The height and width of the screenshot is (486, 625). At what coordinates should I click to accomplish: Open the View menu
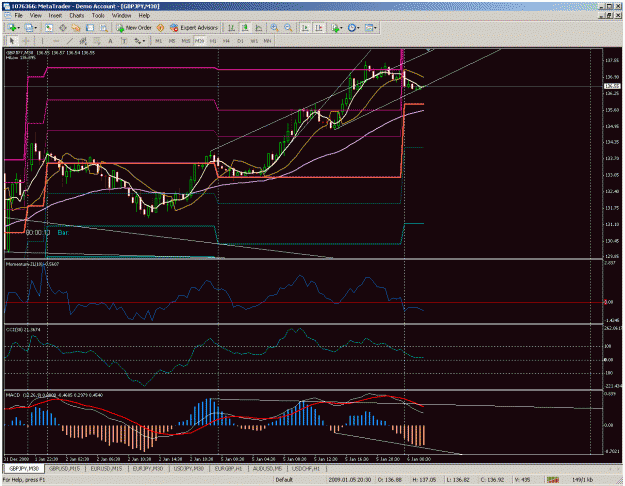35,15
